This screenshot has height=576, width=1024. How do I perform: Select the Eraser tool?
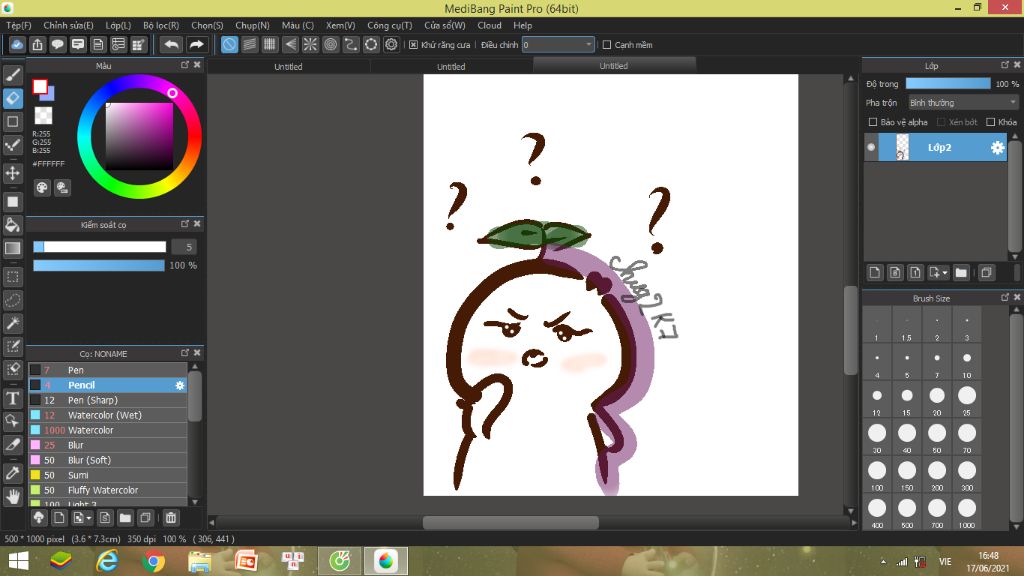[12, 98]
